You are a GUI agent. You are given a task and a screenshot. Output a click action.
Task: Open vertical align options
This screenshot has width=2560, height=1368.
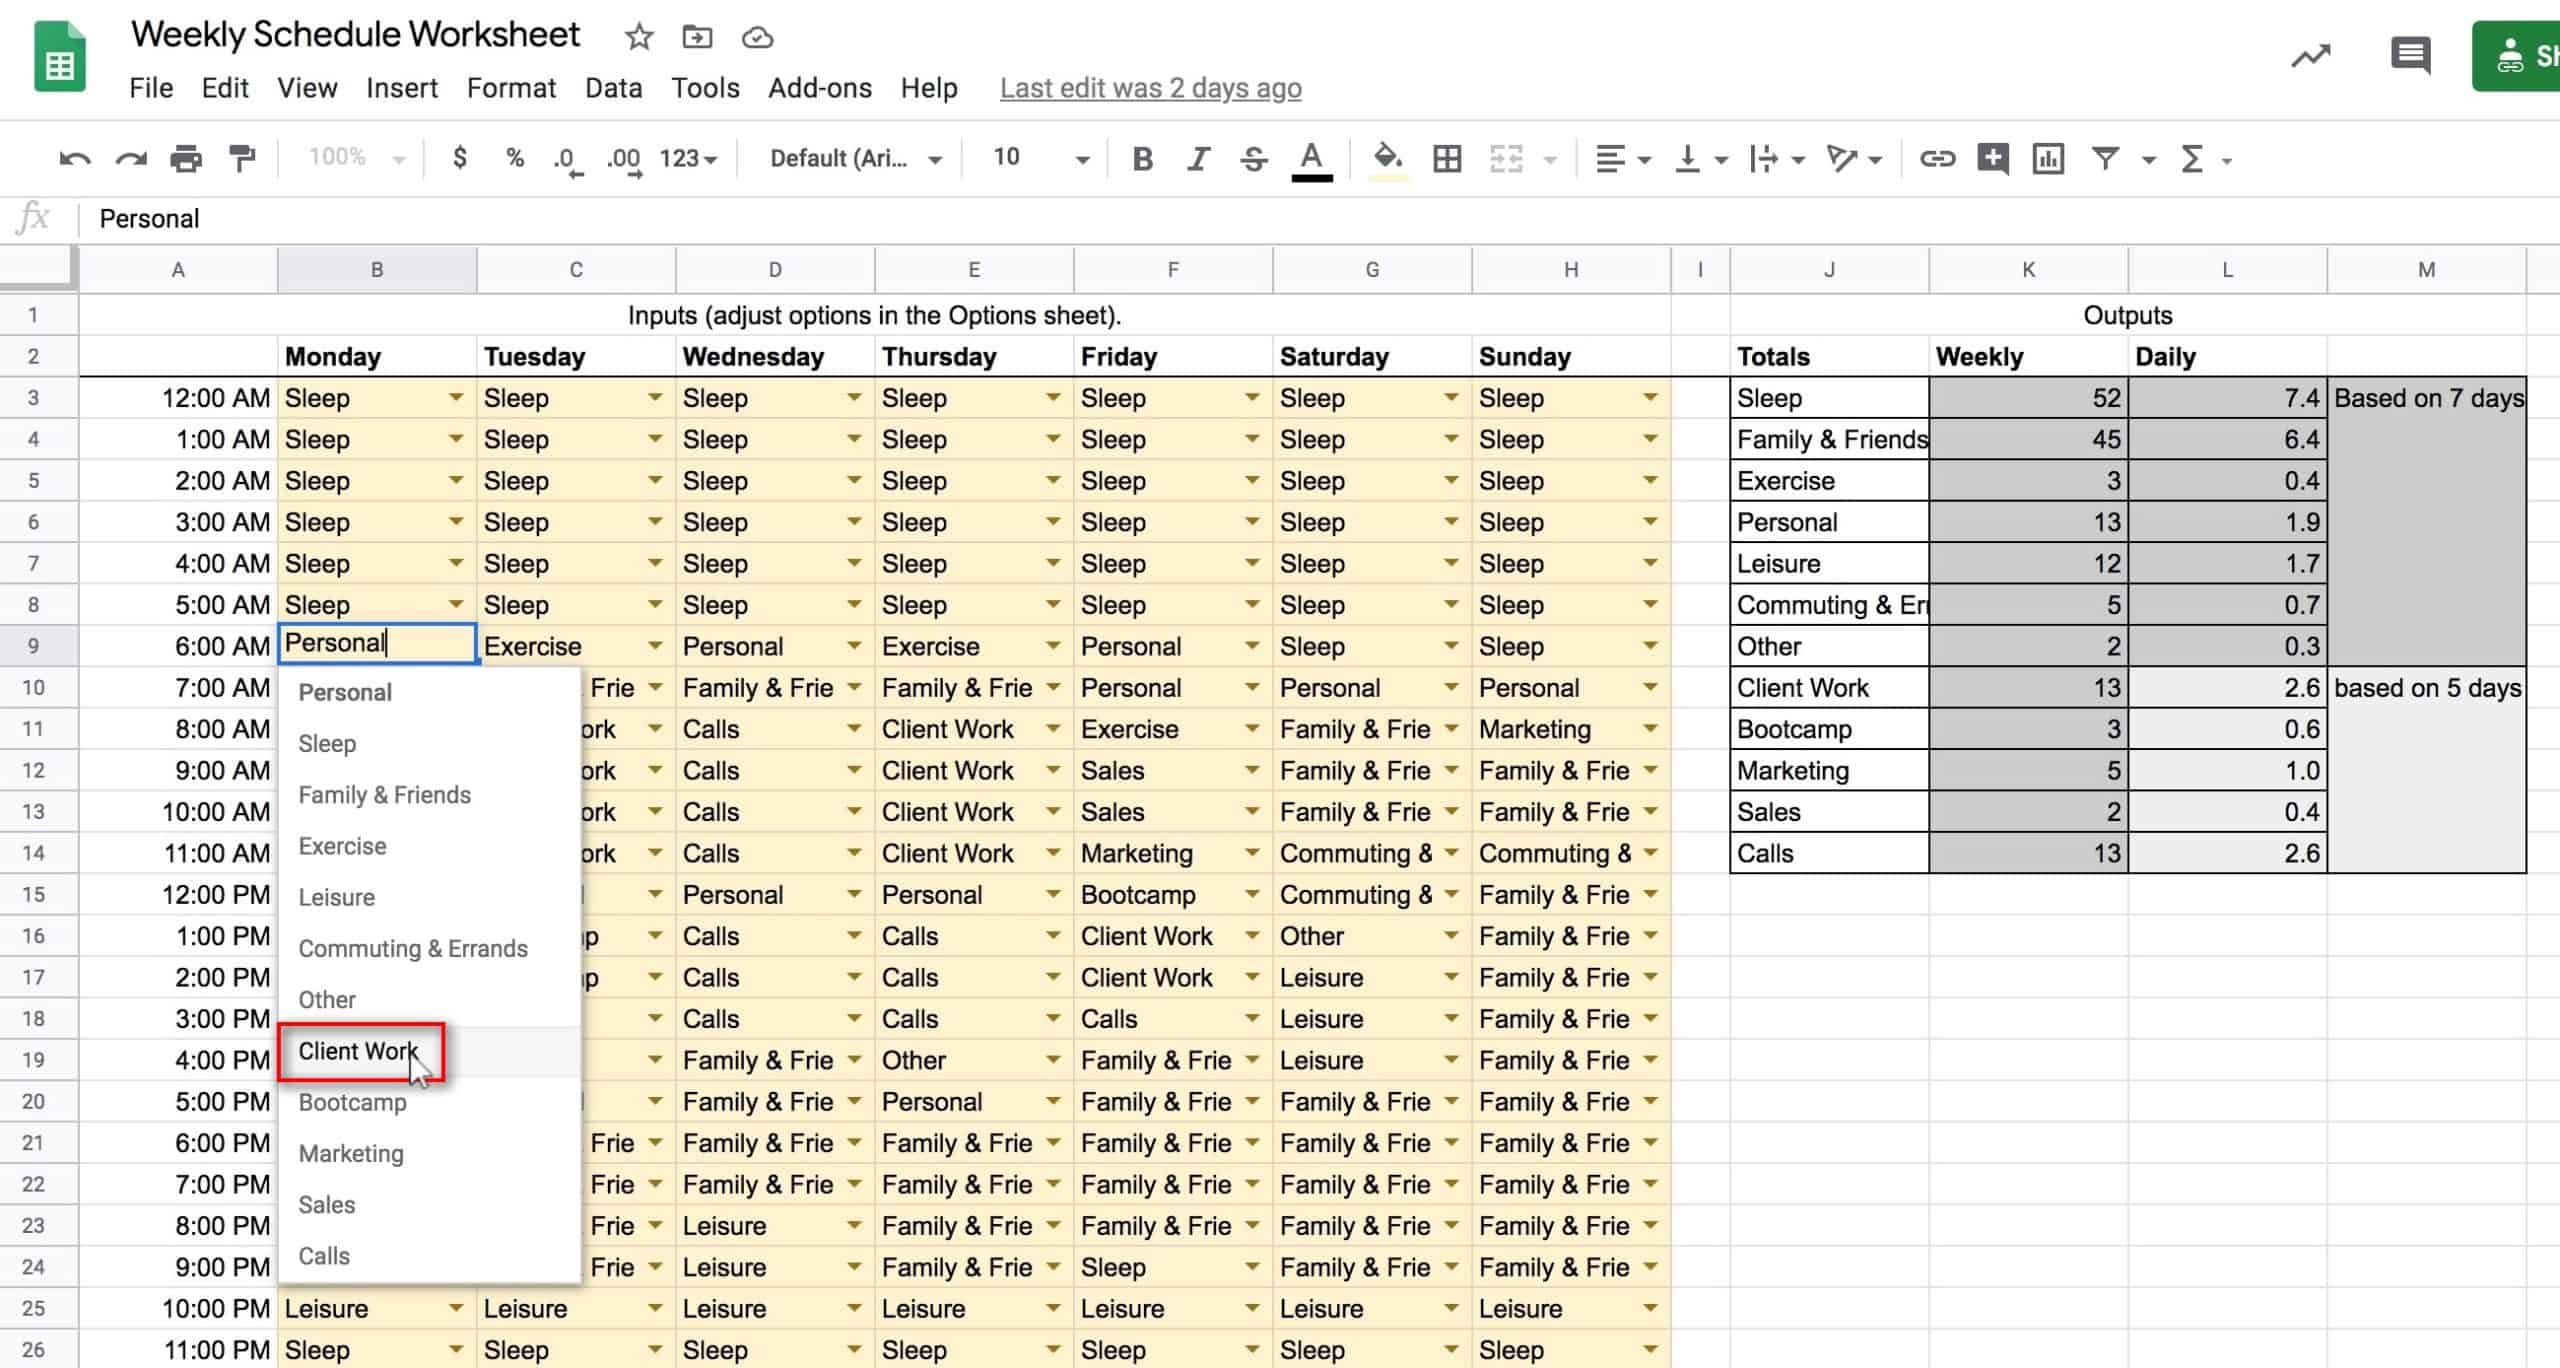coord(1701,159)
